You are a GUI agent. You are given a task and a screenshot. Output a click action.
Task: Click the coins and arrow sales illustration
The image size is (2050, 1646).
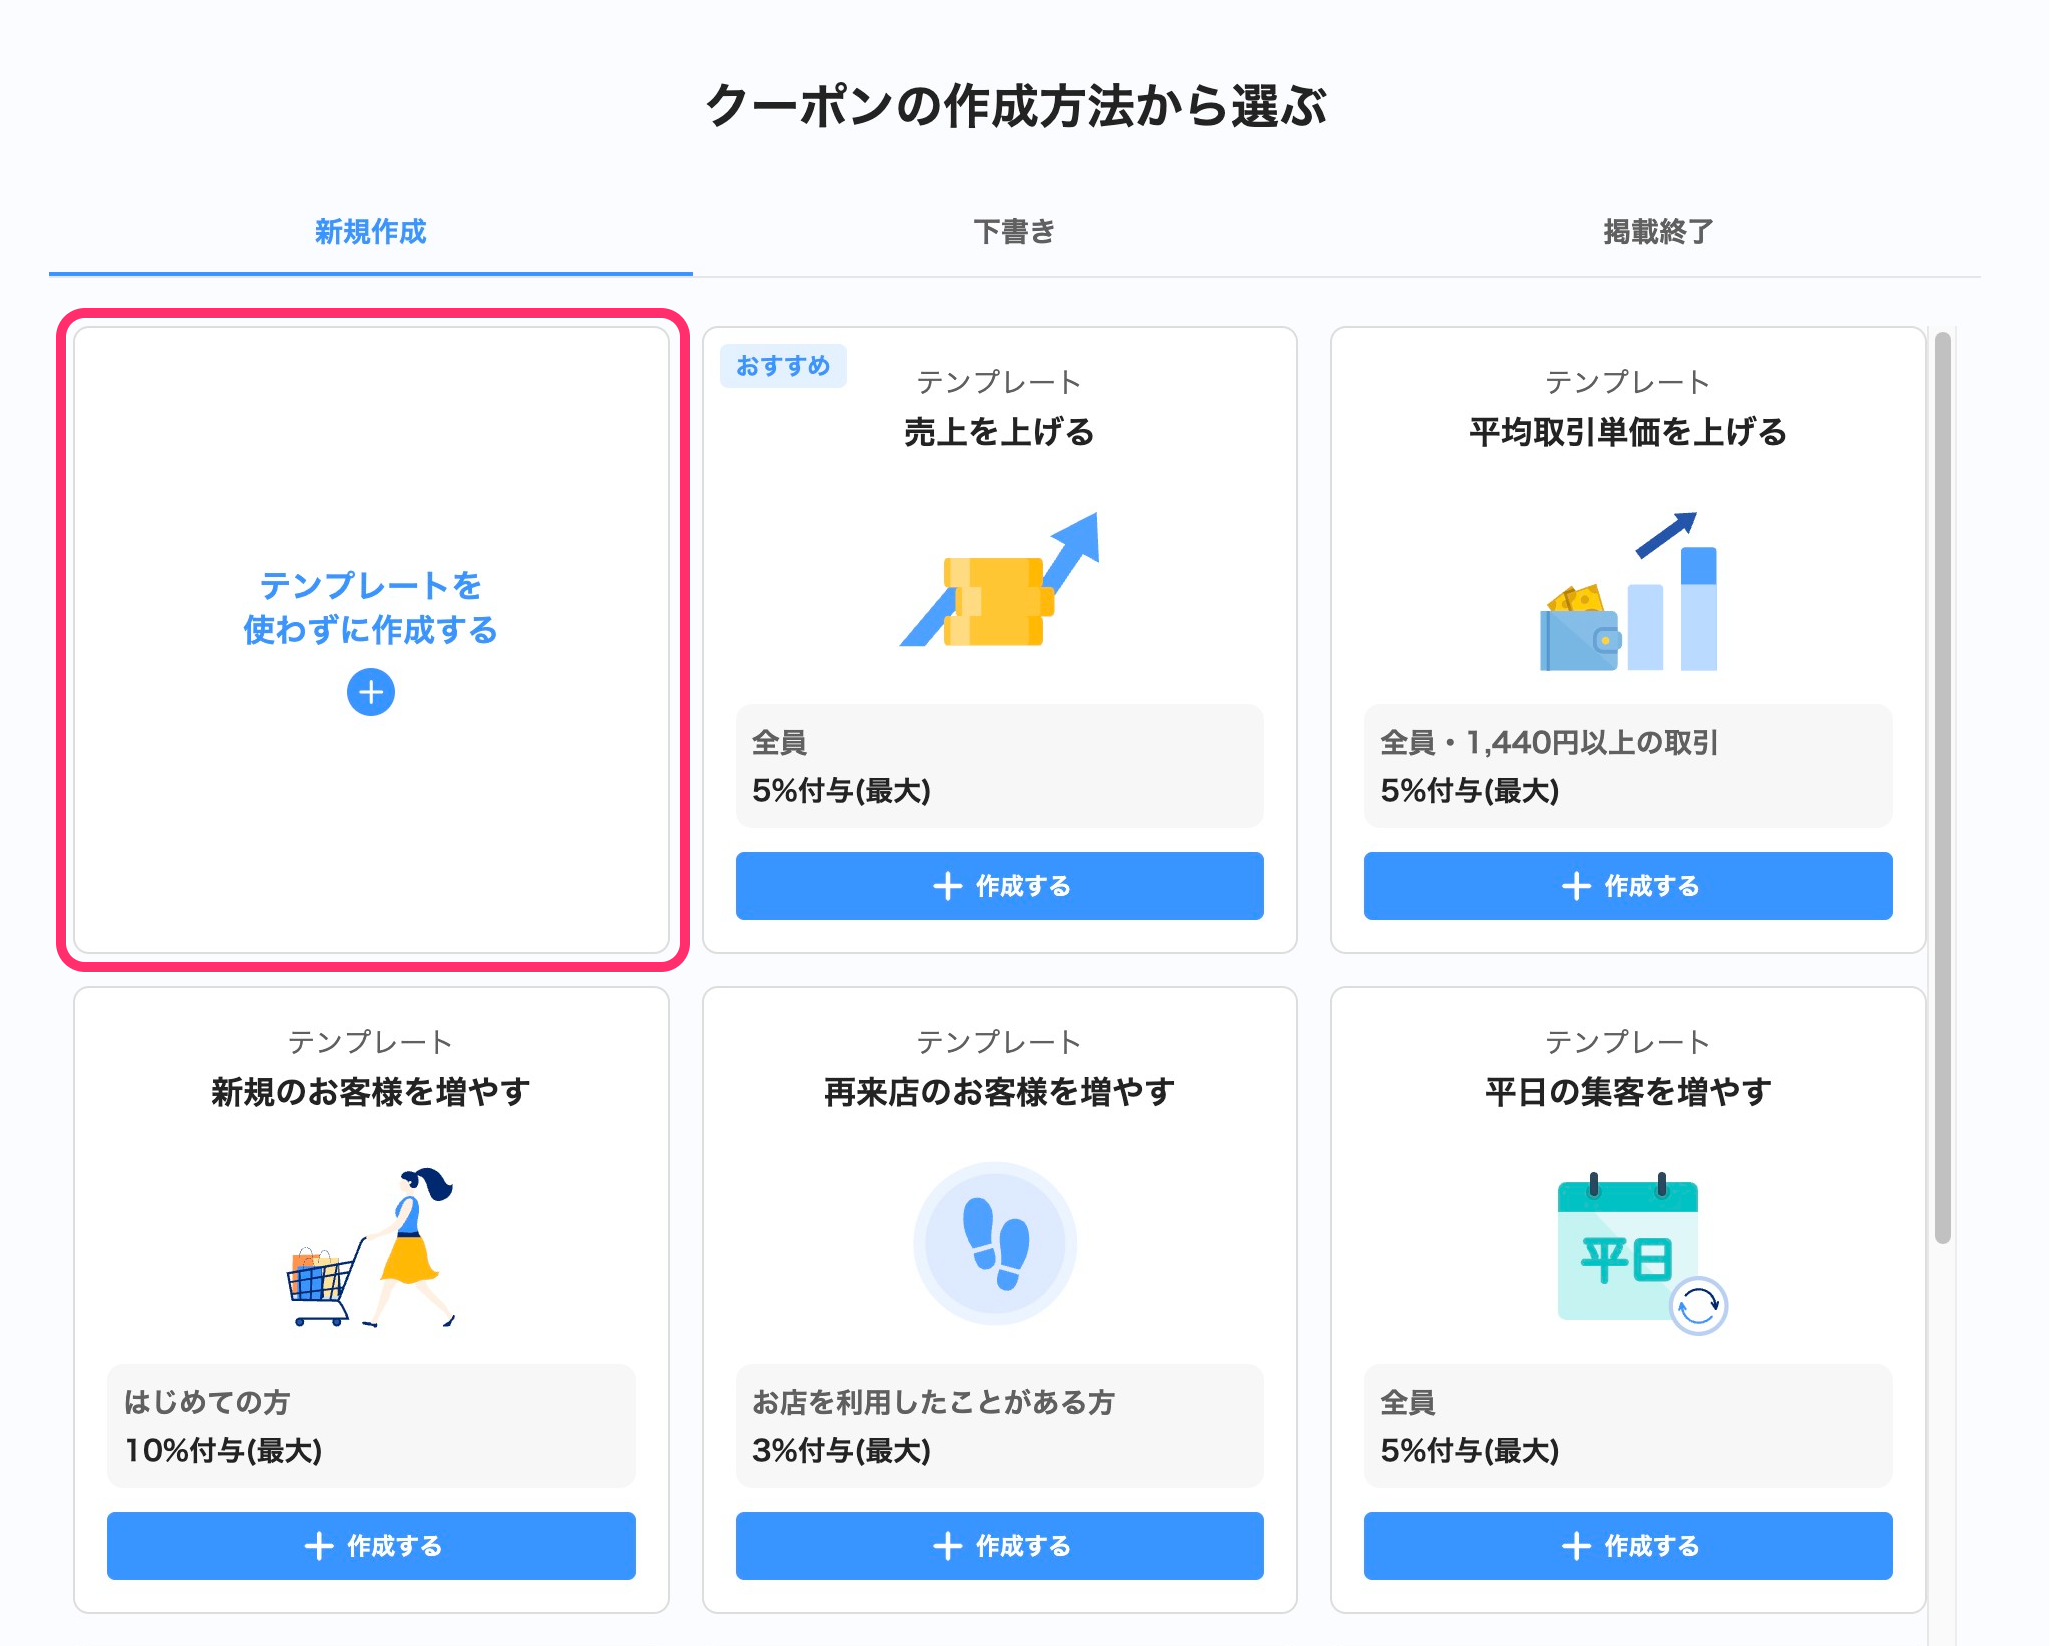[999, 582]
